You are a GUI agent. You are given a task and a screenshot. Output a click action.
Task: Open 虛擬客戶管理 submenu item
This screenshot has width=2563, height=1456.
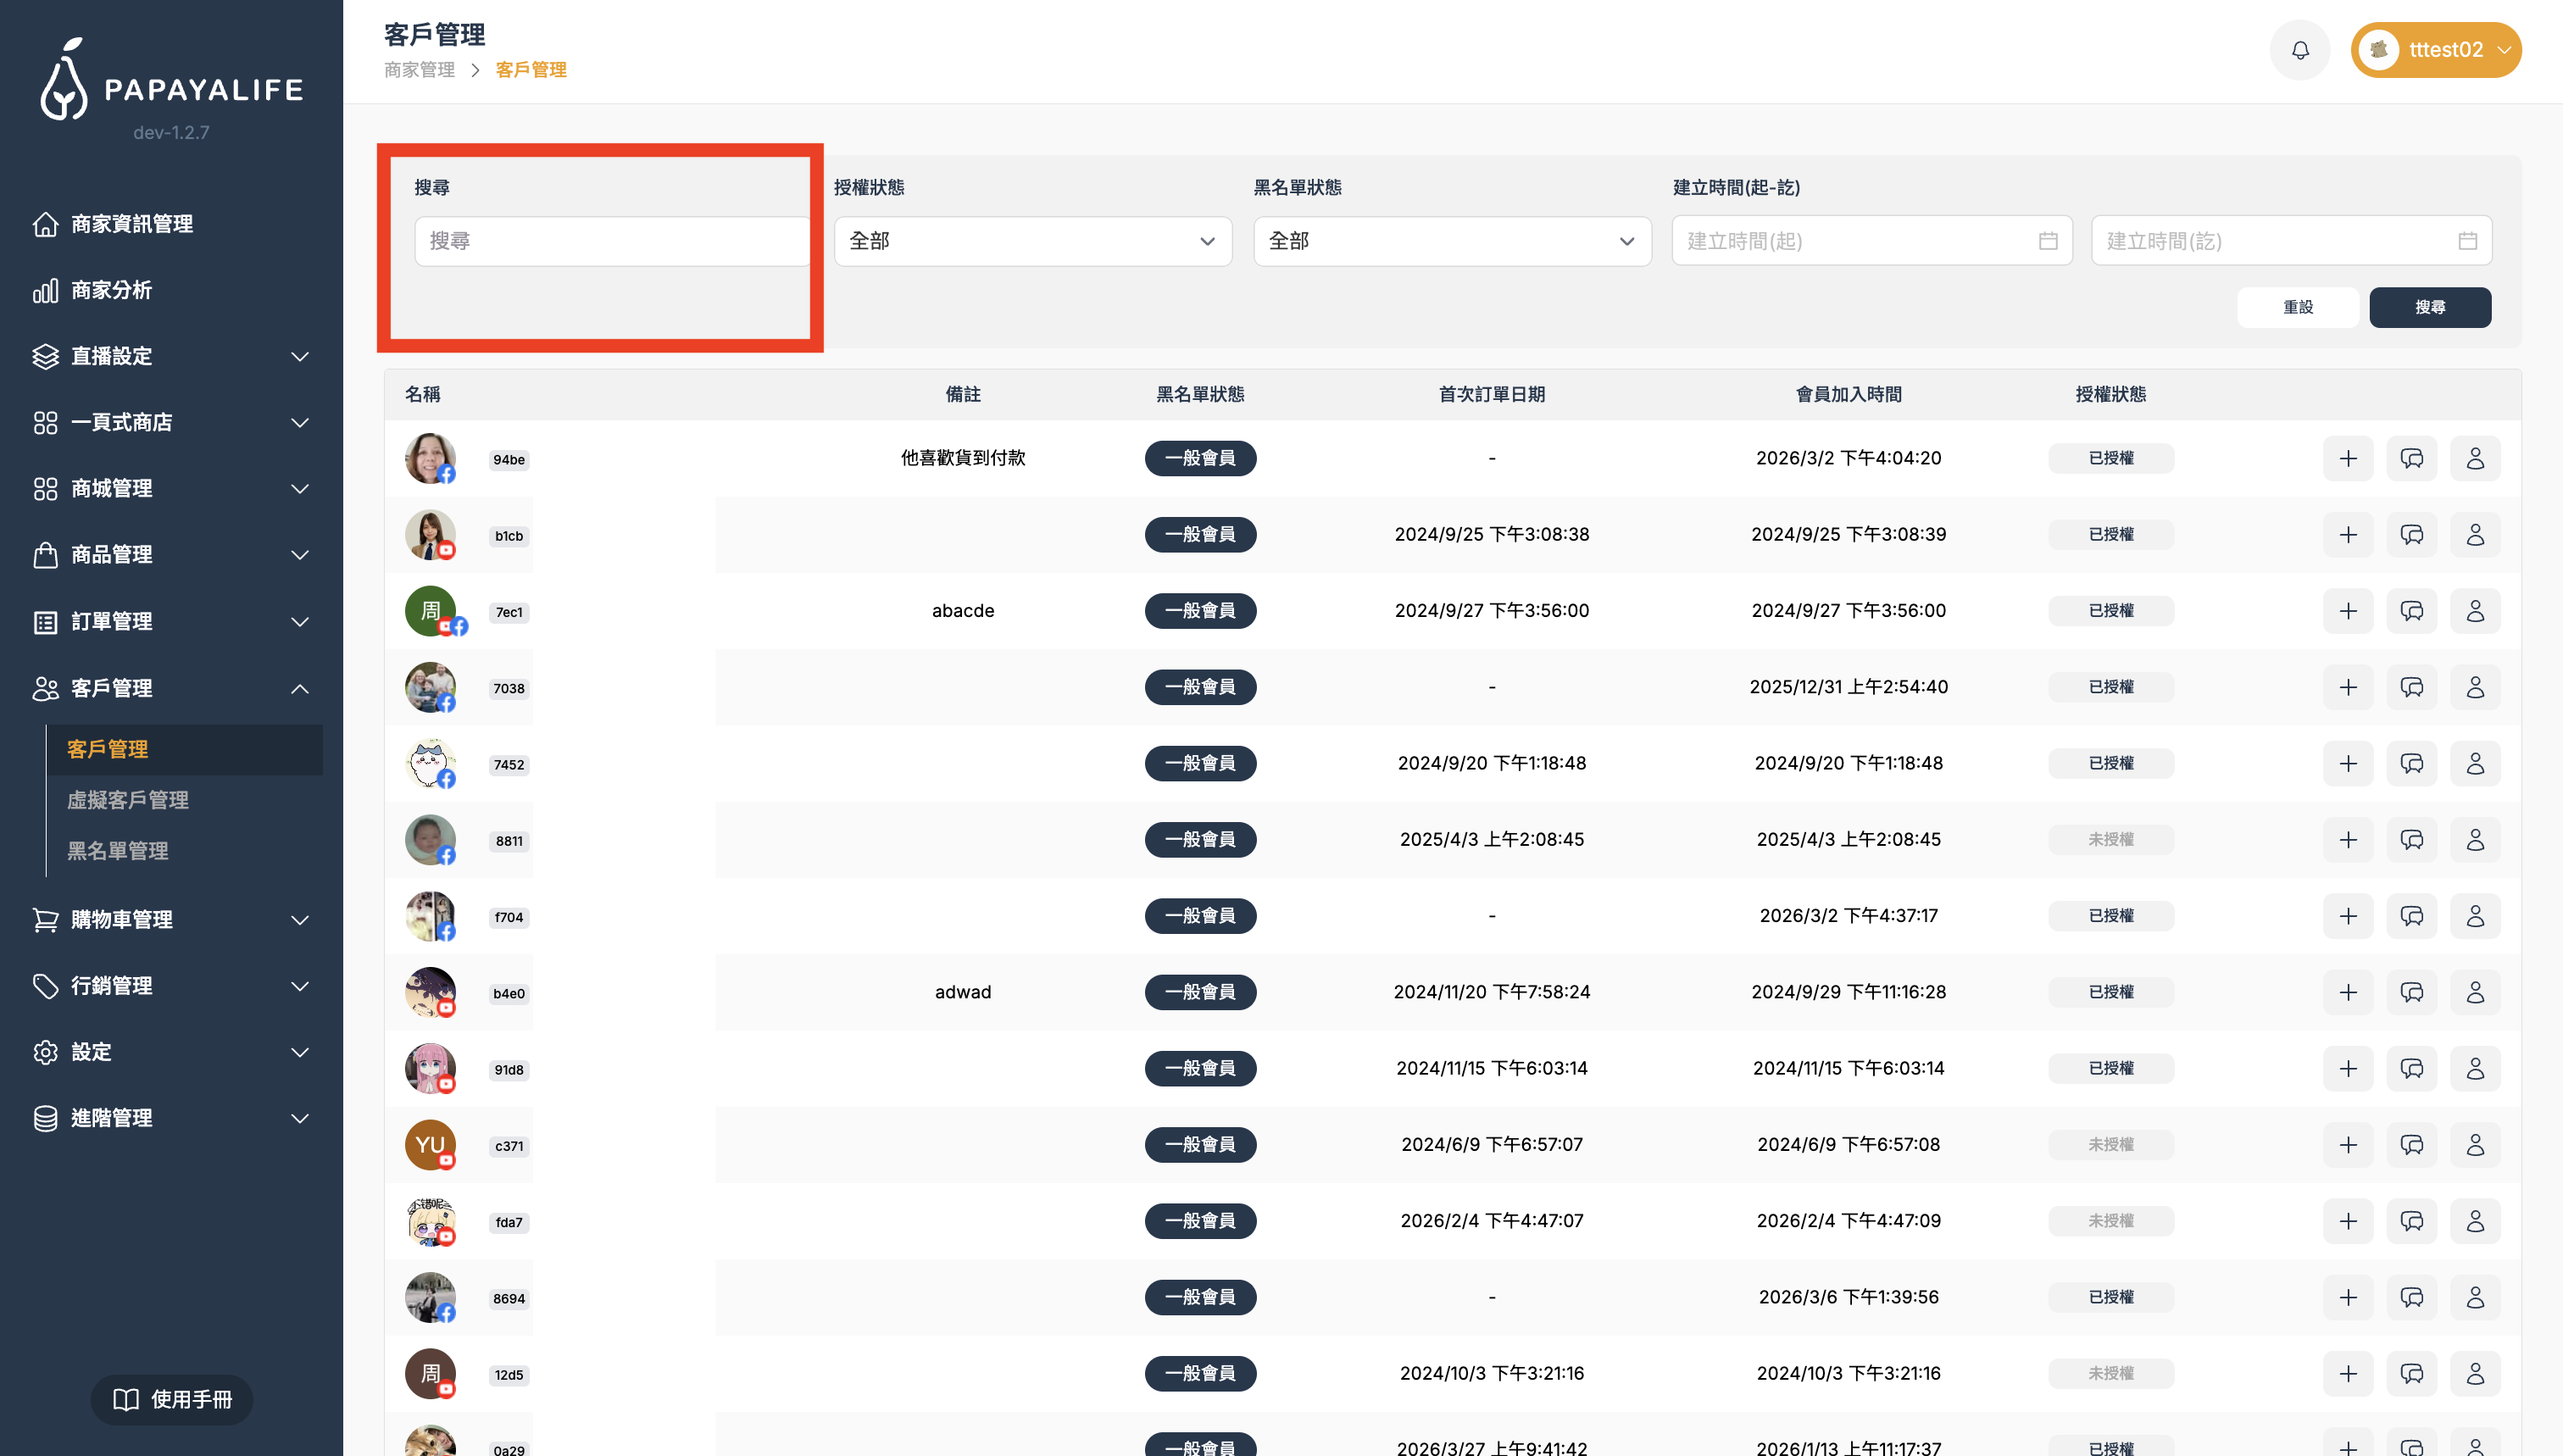tap(128, 800)
